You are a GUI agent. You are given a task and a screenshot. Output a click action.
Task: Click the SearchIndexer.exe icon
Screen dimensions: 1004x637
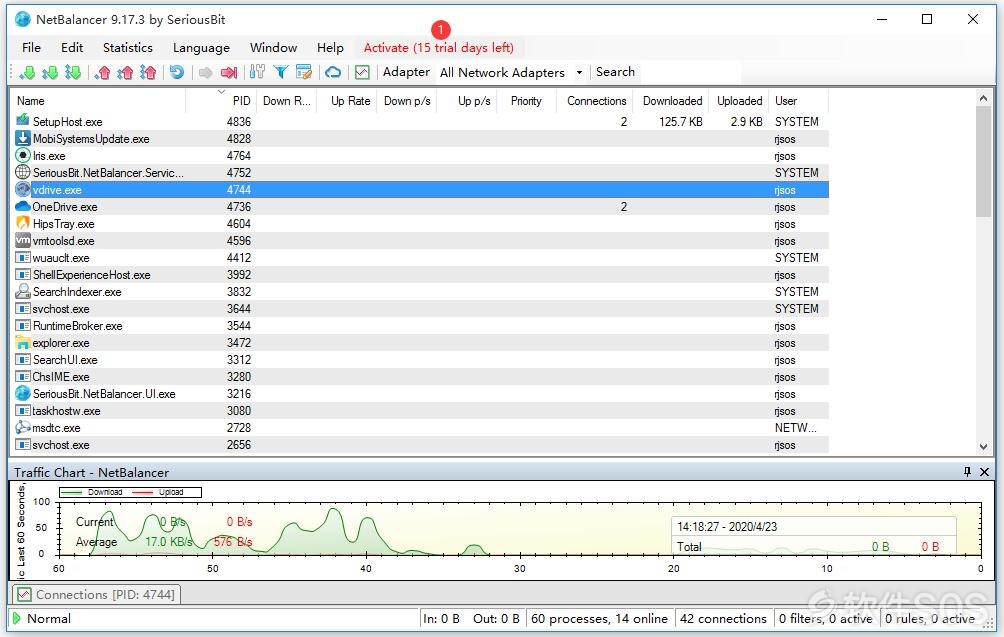(23, 291)
